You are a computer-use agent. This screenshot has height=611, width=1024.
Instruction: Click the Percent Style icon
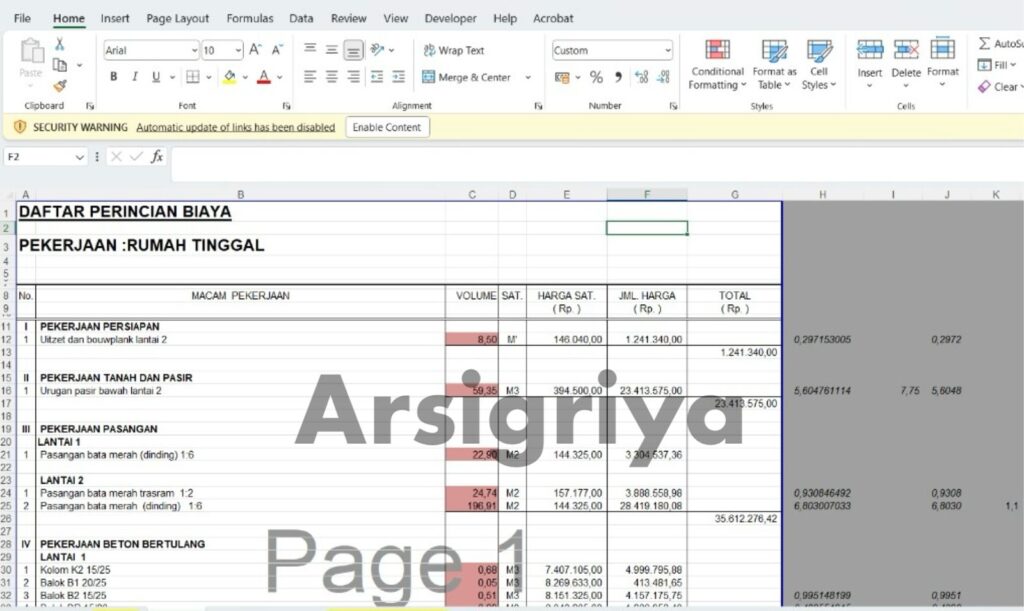pos(596,77)
